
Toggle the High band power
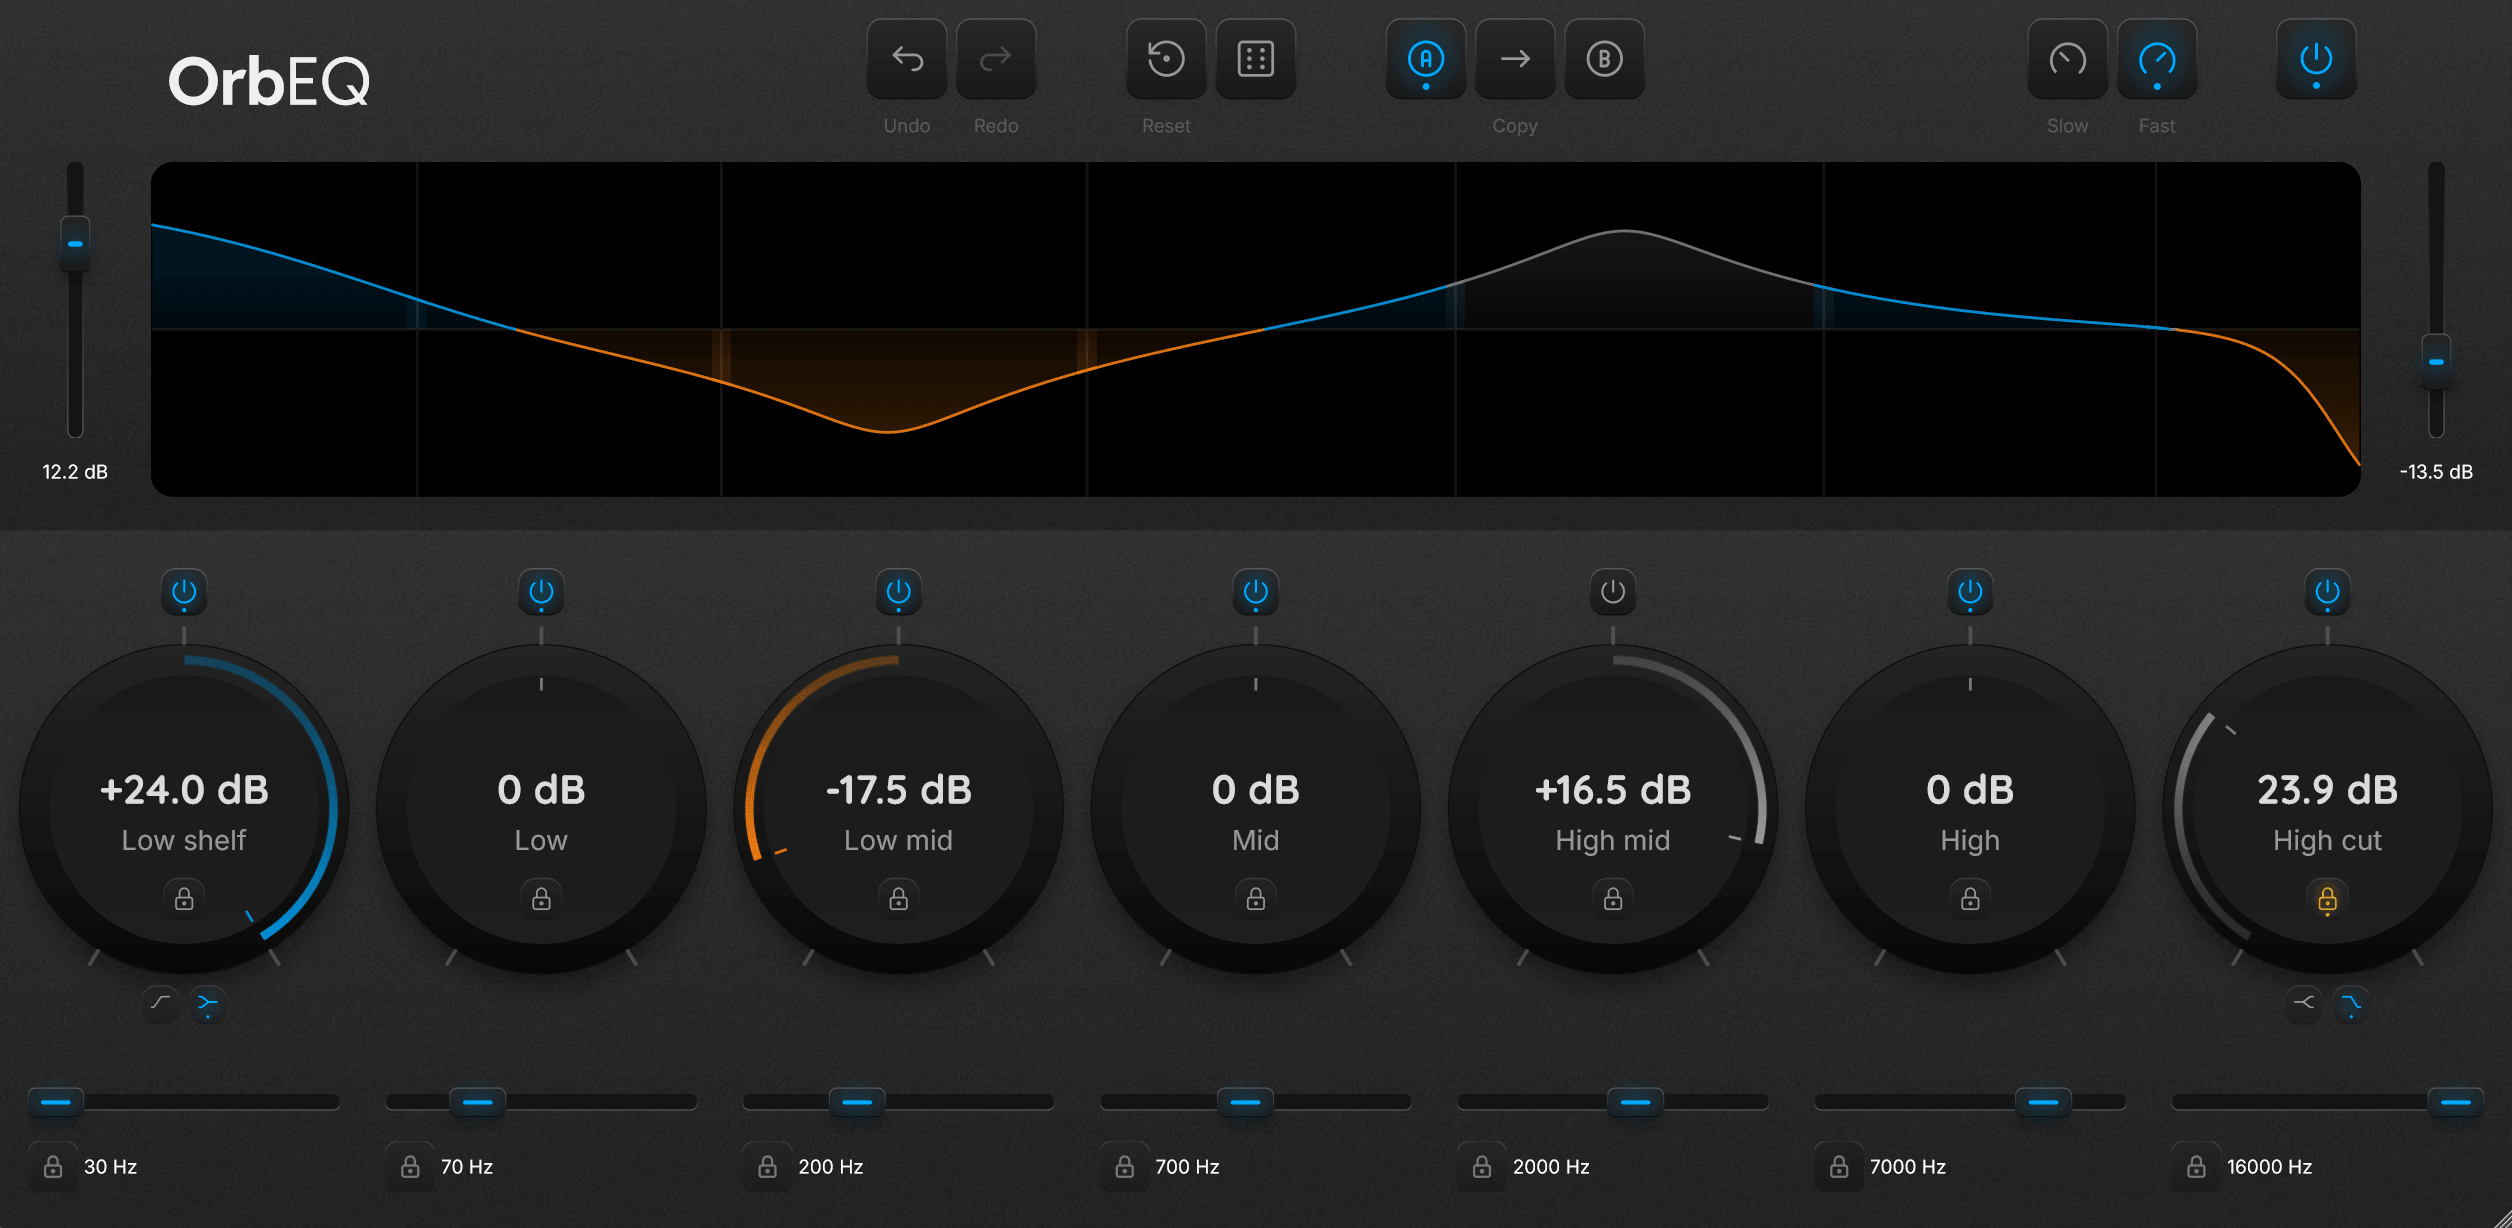[x=1970, y=592]
